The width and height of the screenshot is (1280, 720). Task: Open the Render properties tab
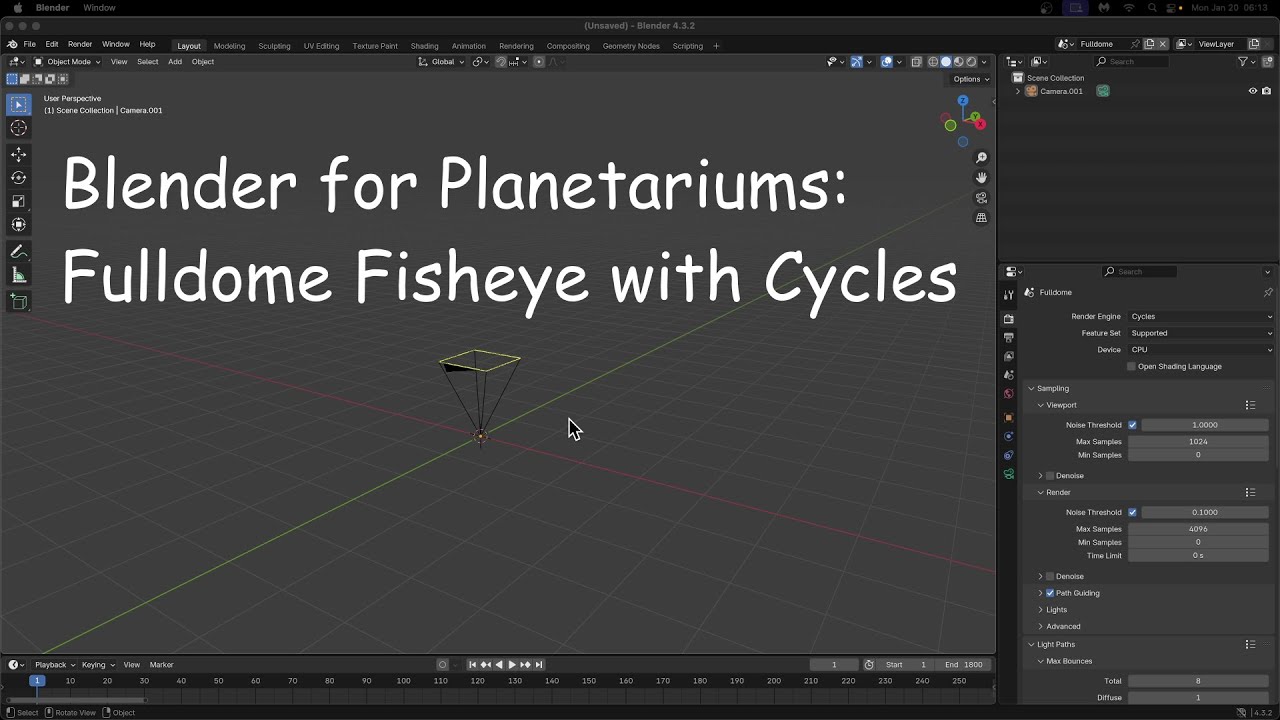pos(1009,319)
